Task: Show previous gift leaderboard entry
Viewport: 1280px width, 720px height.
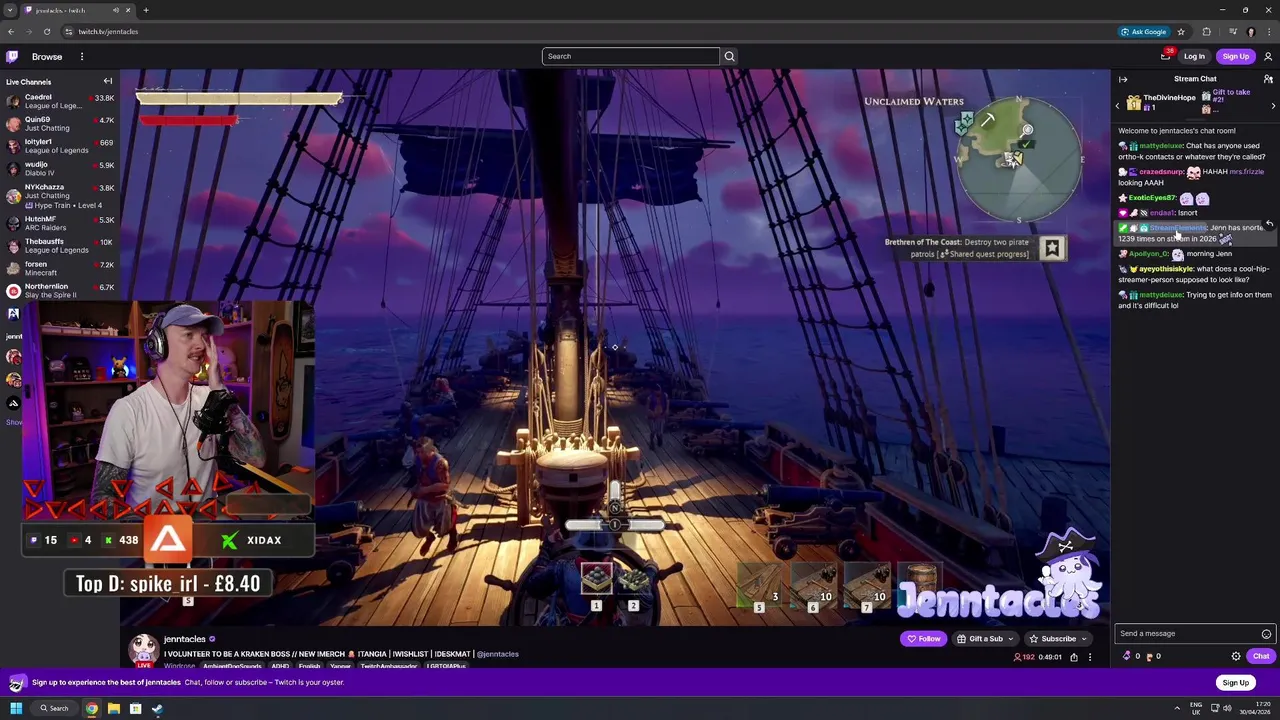Action: coord(1118,104)
